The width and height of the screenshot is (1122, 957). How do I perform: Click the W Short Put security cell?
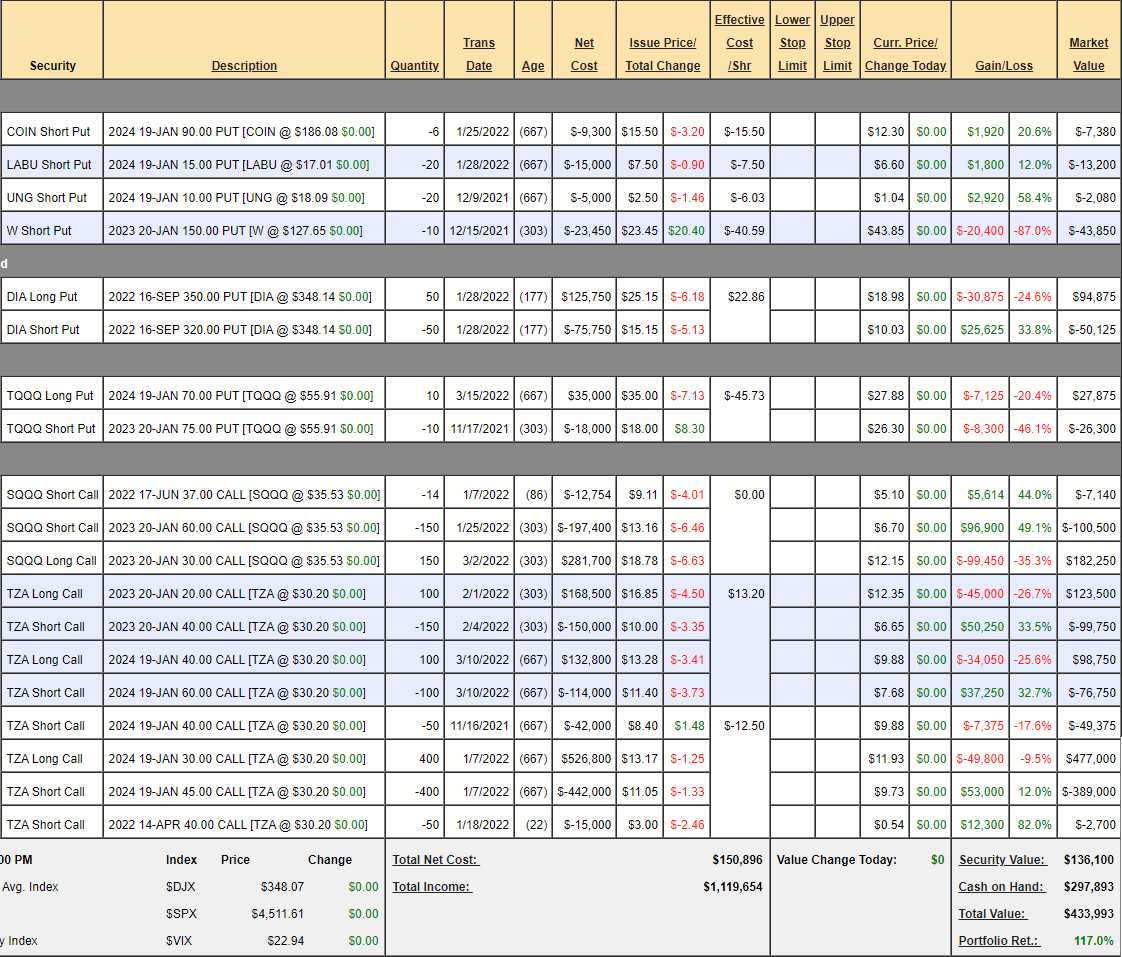pos(39,231)
